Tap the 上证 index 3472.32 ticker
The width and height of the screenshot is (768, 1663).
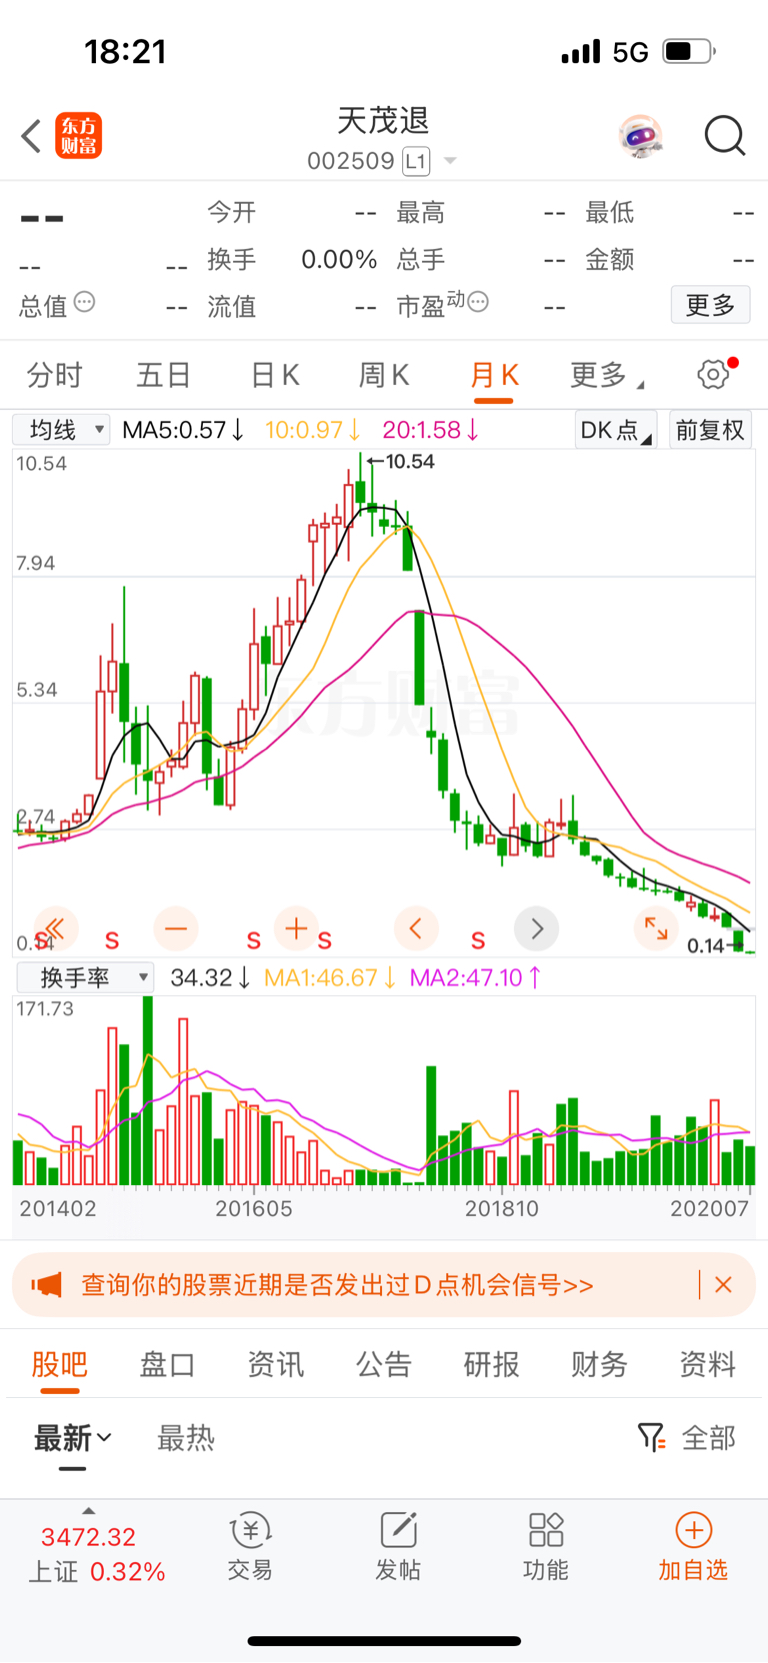point(96,1554)
